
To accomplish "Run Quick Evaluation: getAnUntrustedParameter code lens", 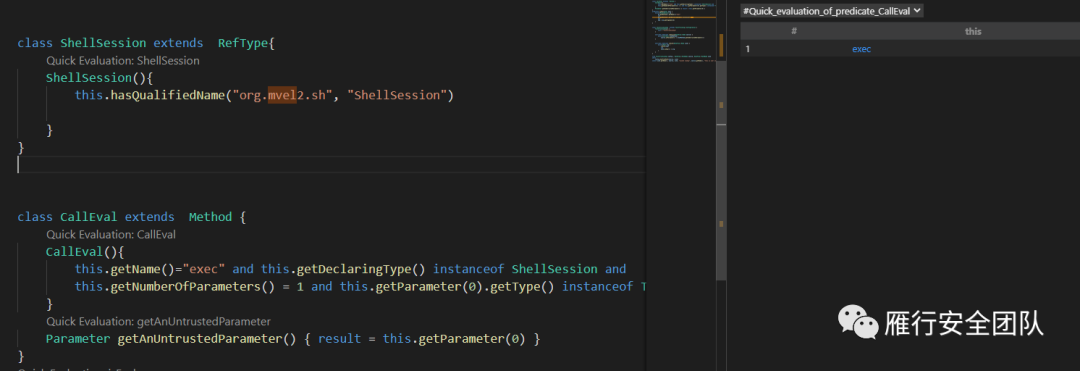I will 158,321.
